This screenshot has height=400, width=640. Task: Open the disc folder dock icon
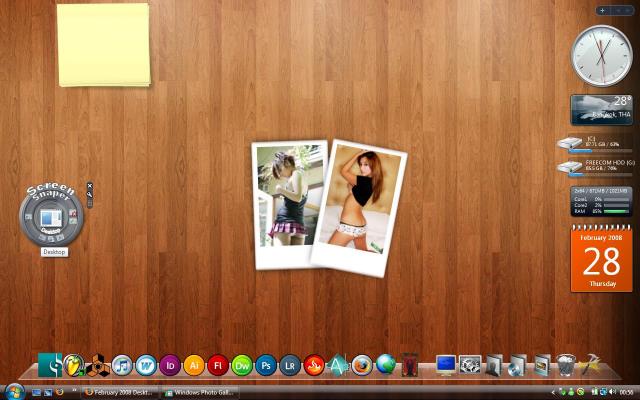[518, 365]
